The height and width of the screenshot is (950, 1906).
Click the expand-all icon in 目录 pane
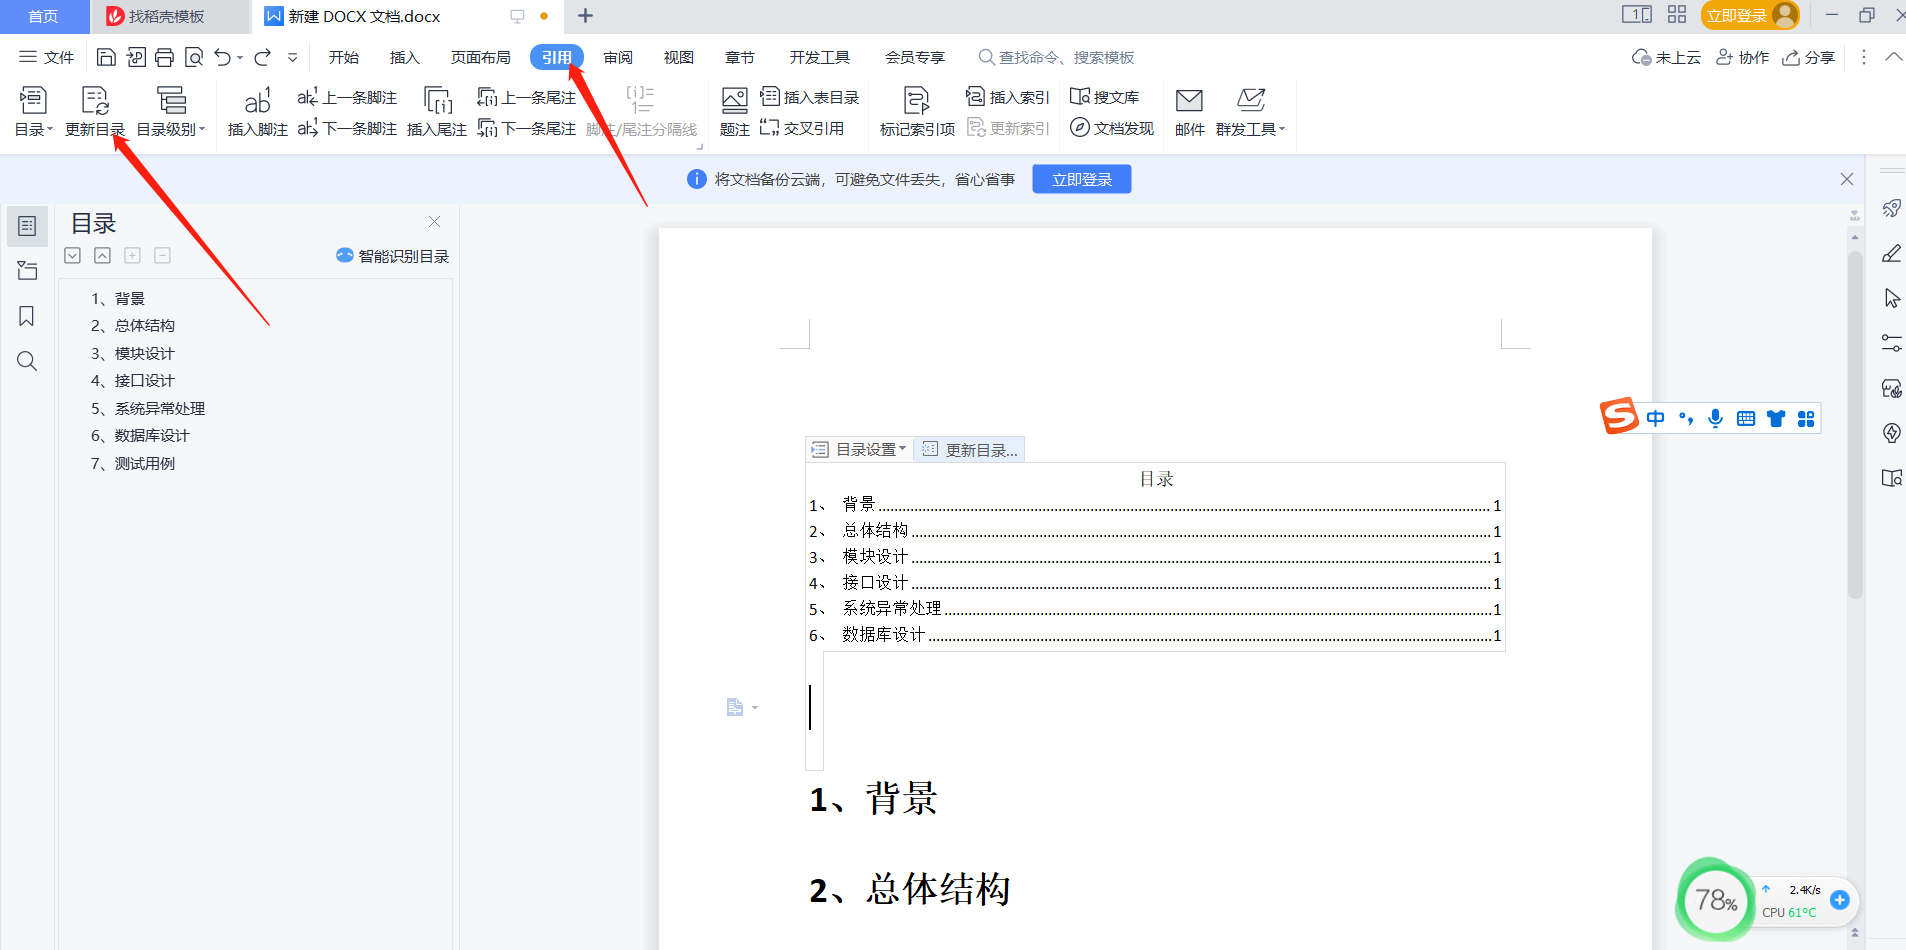[72, 256]
